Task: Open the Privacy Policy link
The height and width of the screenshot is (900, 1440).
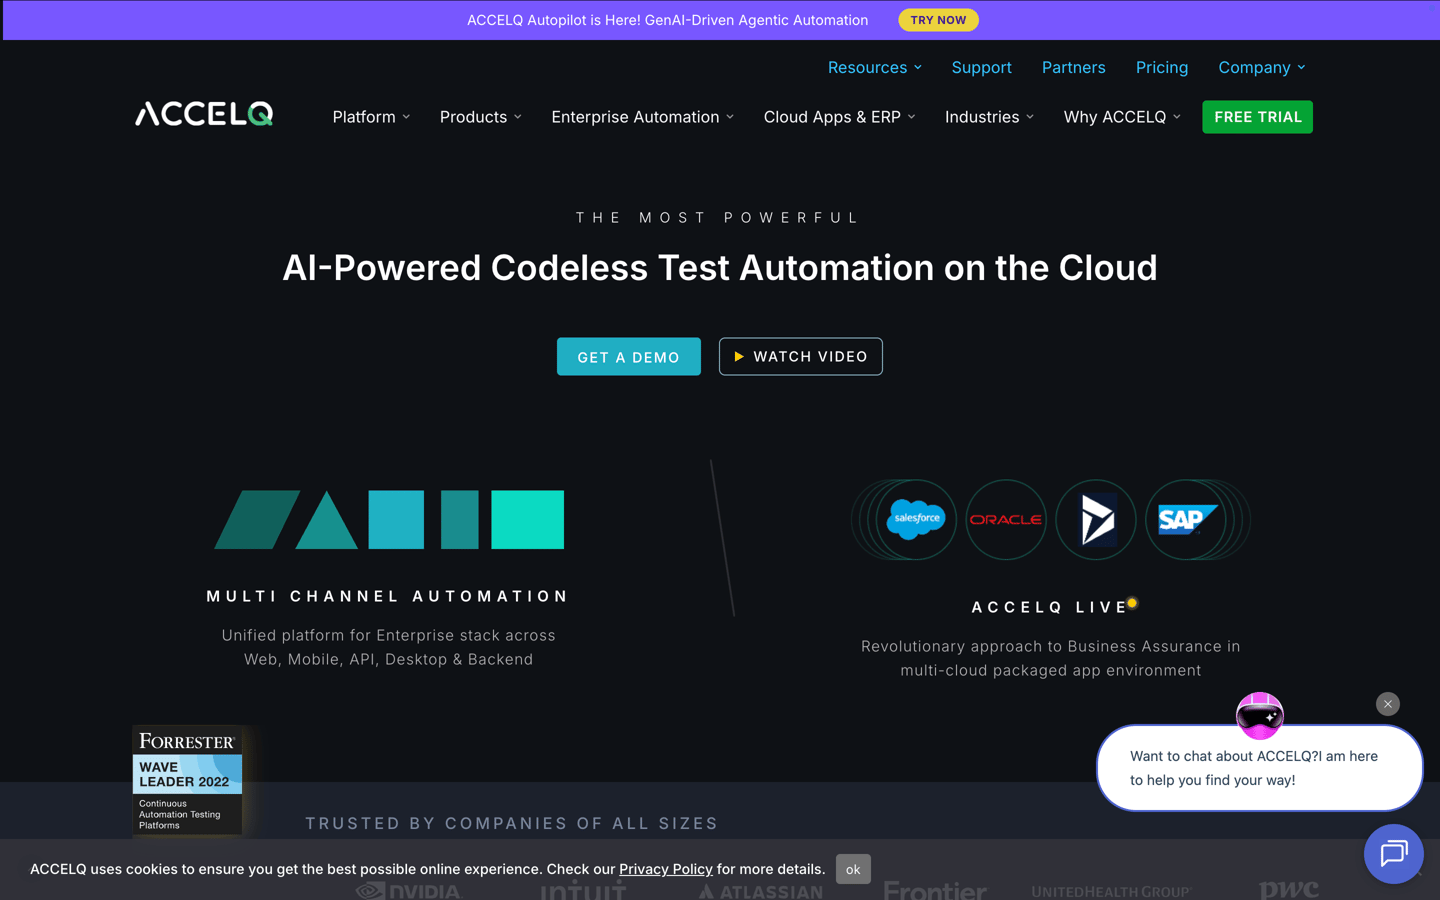Action: pyautogui.click(x=665, y=869)
